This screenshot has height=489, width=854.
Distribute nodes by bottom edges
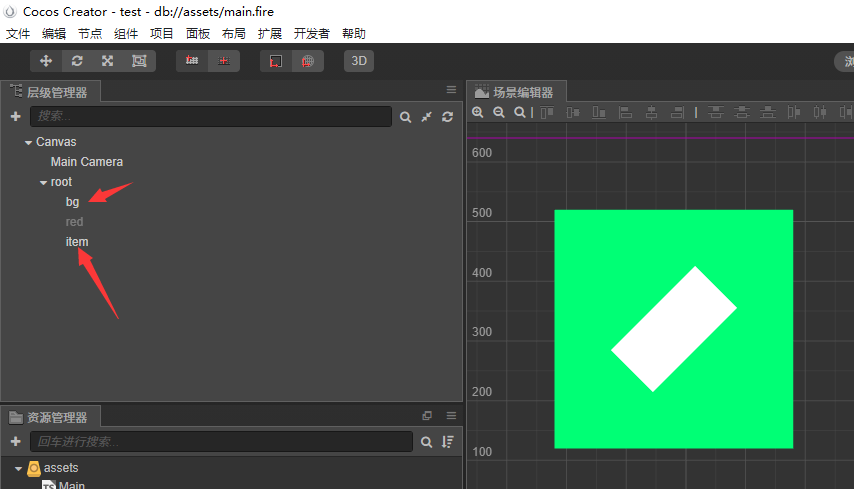click(768, 112)
